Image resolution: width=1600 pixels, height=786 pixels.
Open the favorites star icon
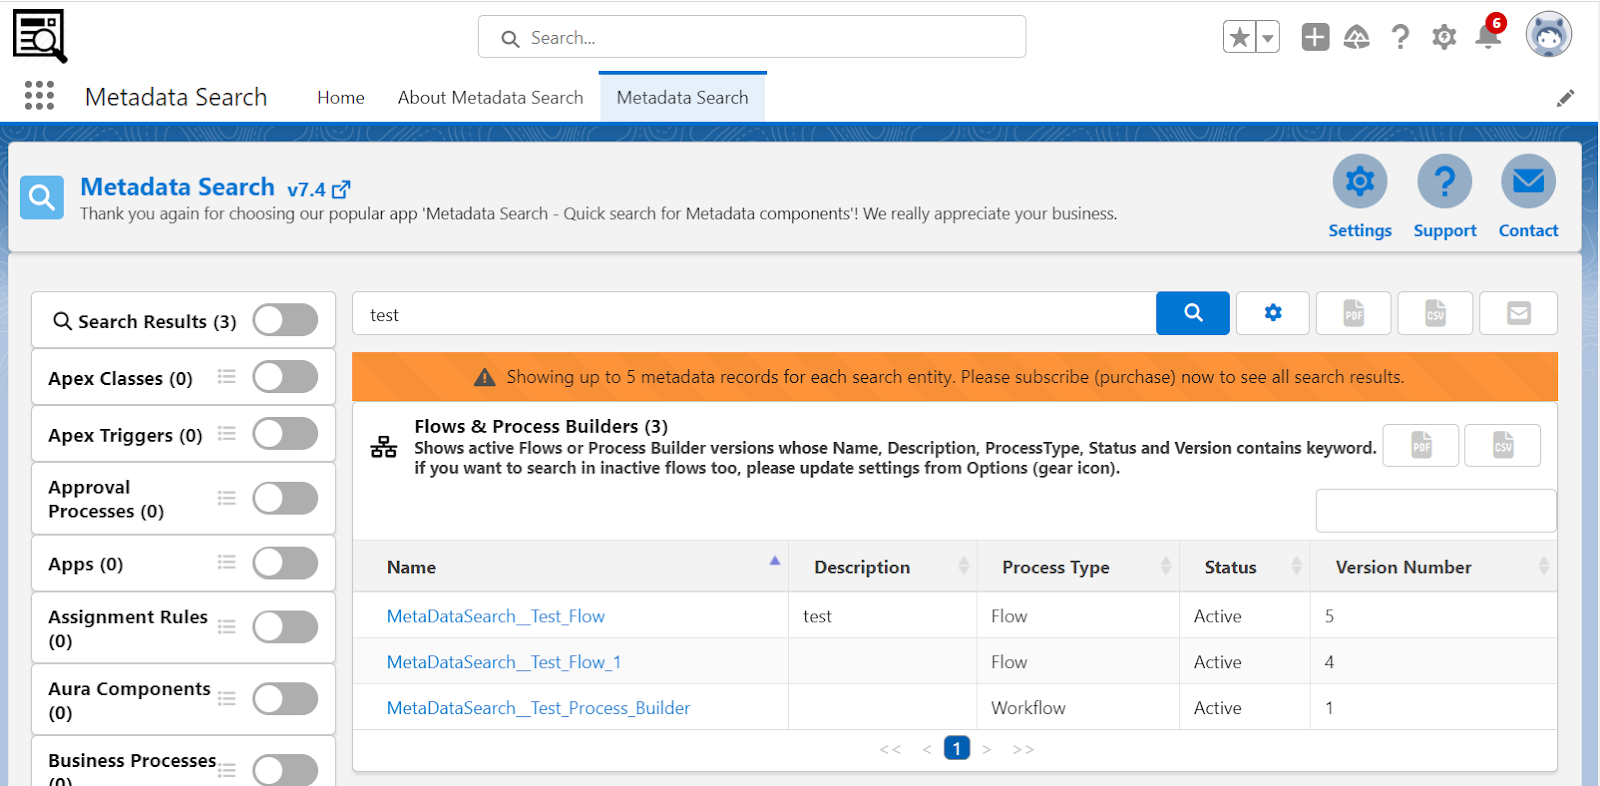(x=1239, y=37)
